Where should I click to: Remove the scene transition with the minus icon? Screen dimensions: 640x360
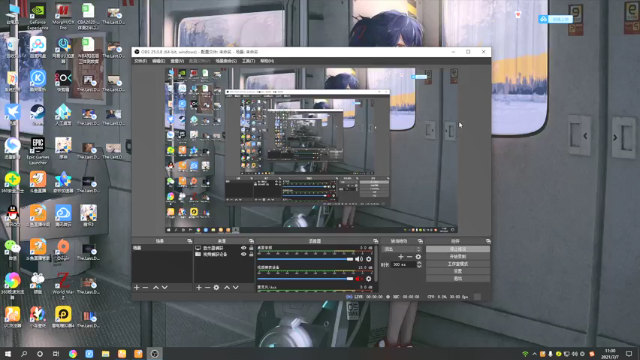tap(409, 257)
